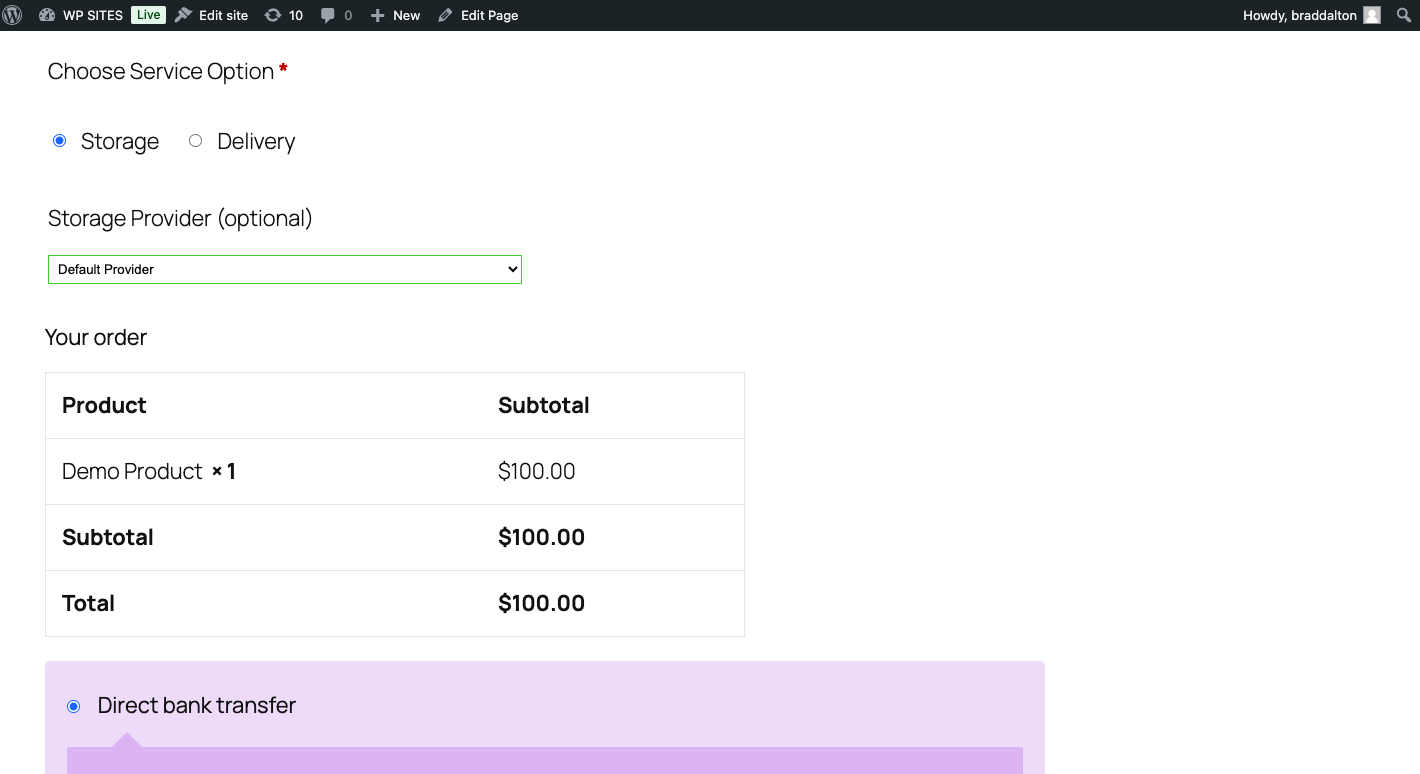Choose the Direct bank transfer payment radio
This screenshot has height=774, width=1420.
tap(74, 707)
